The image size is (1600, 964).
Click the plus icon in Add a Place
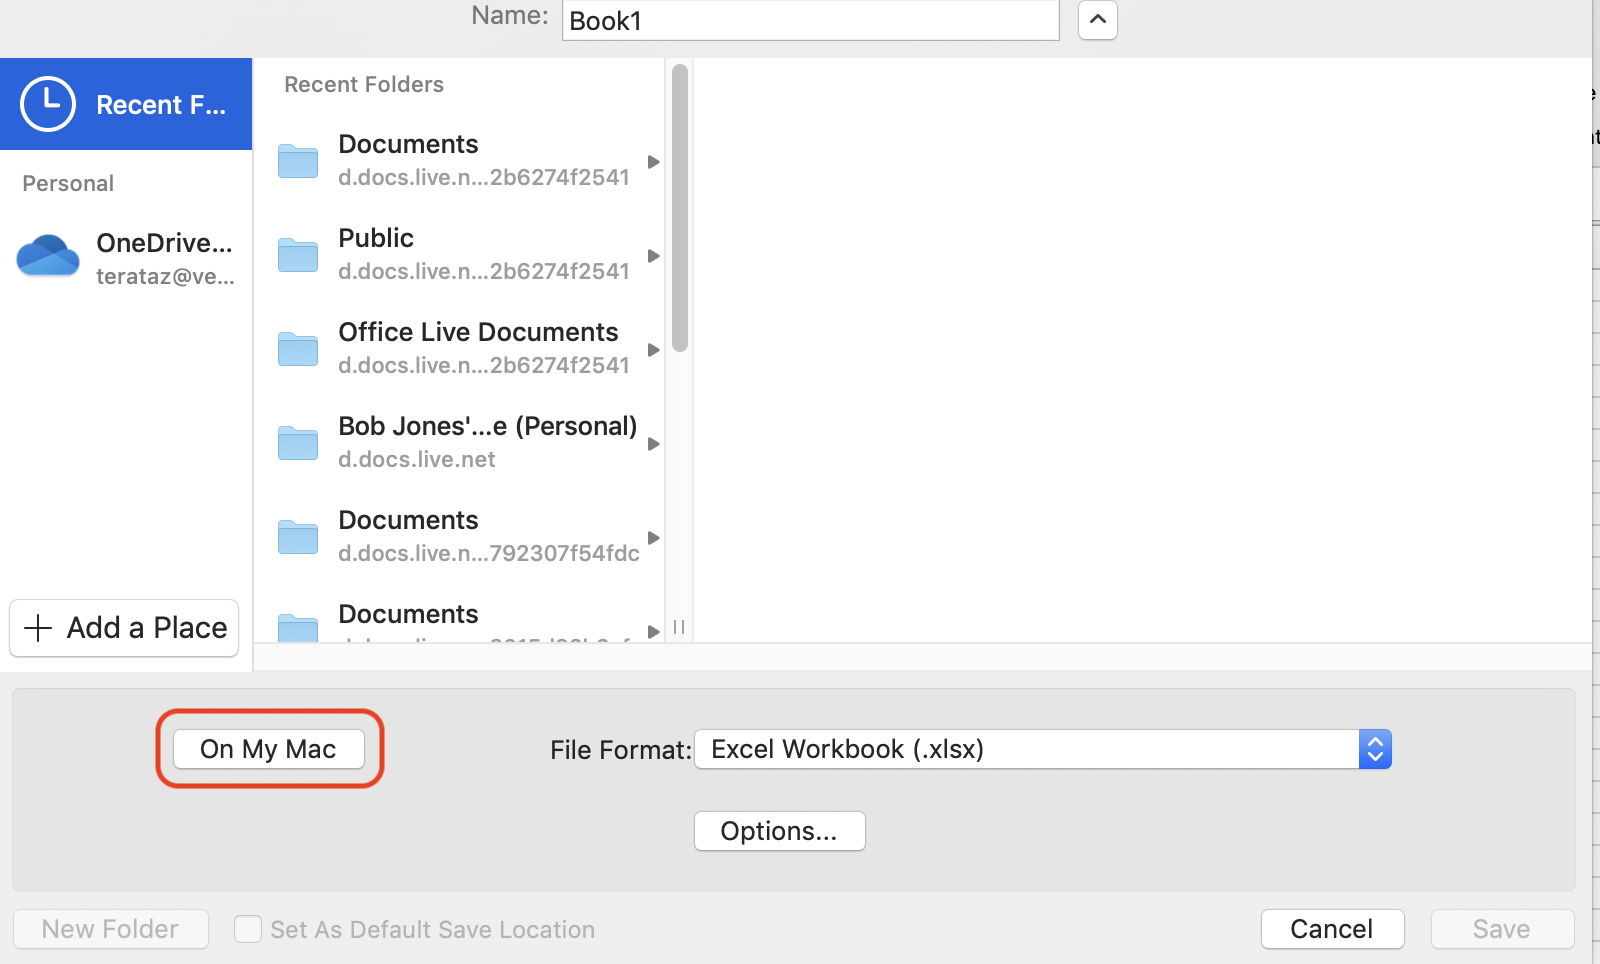coord(38,628)
